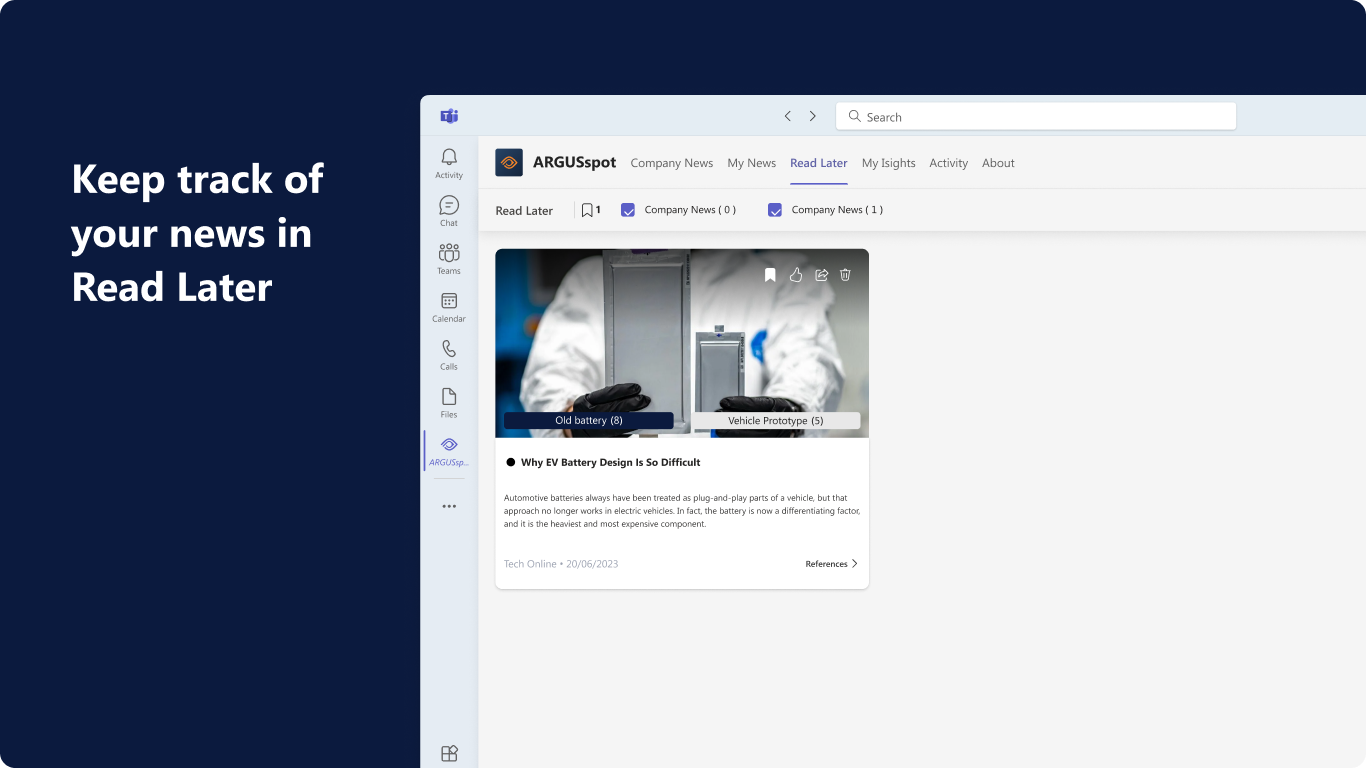
Task: Open Files in the sidebar
Action: (449, 403)
